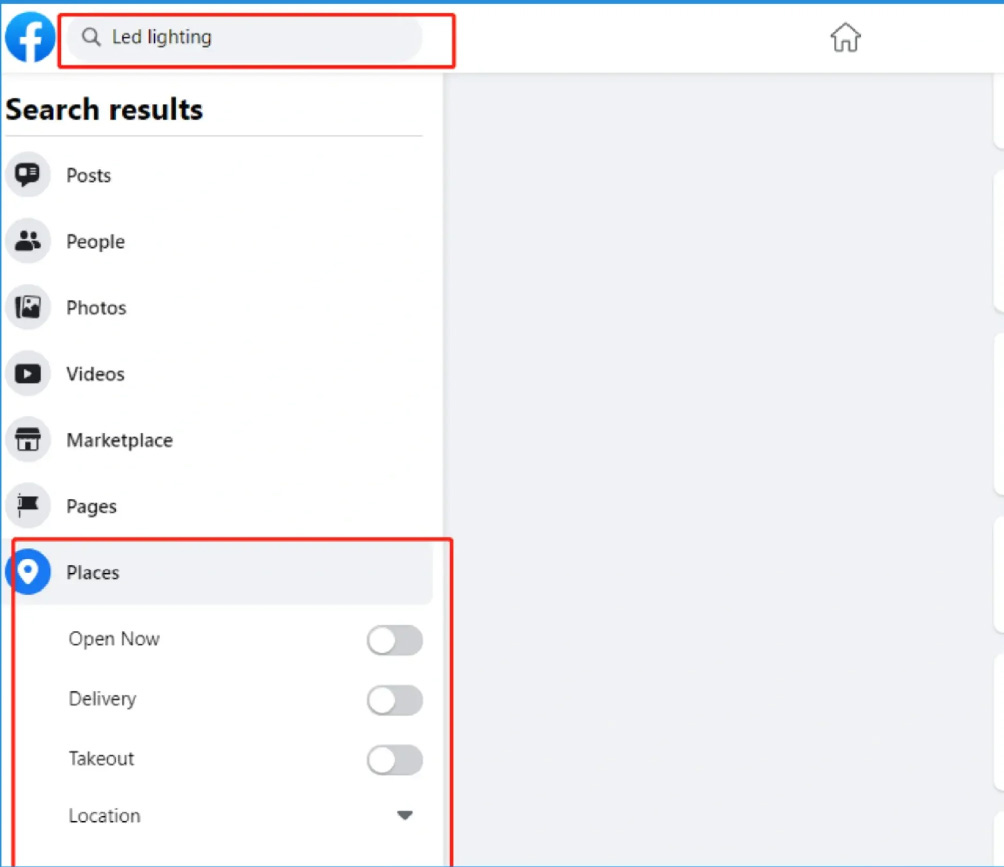Switch on the Takeout toggle
The width and height of the screenshot is (1004, 867).
coord(394,760)
